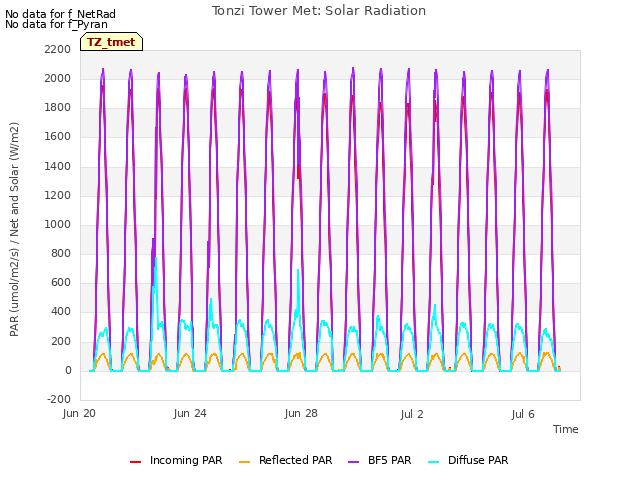Click the 'No data for f_NetRad' message
This screenshot has height=480, width=640.
pyautogui.click(x=60, y=14)
